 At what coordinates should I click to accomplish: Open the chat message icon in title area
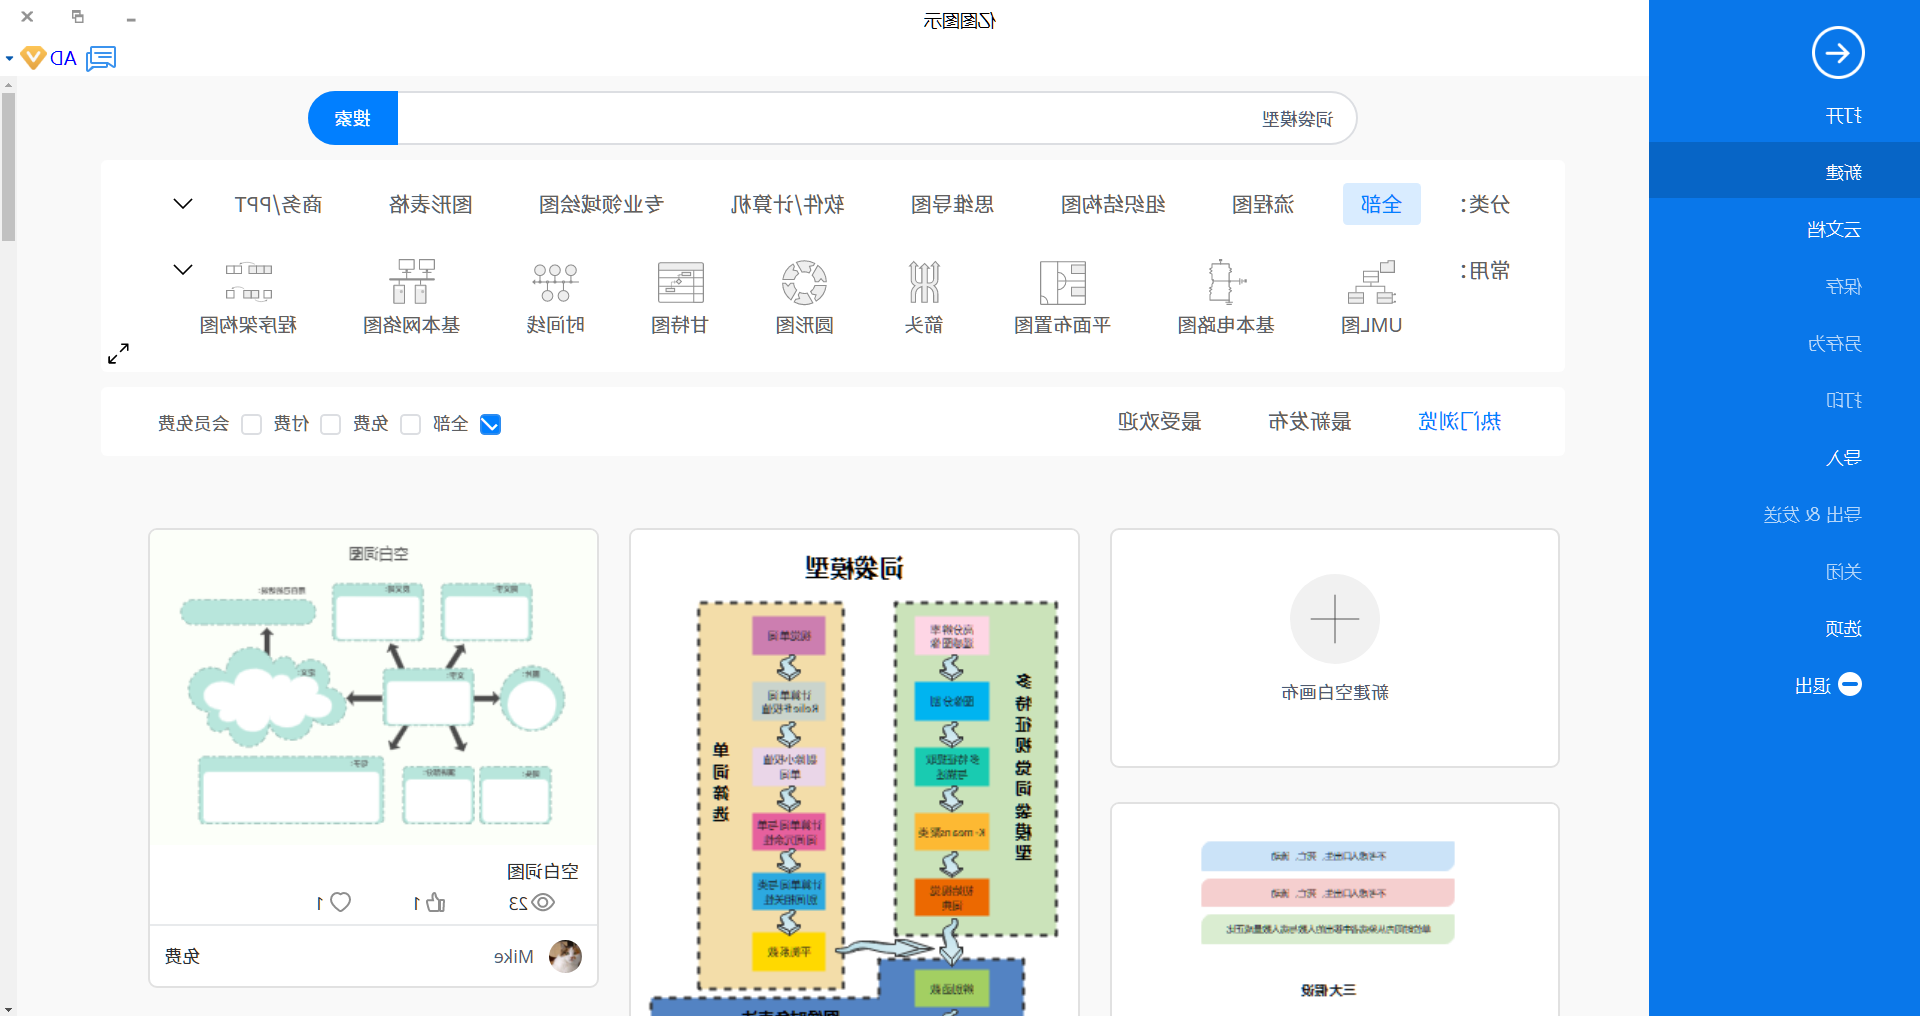pyautogui.click(x=101, y=58)
